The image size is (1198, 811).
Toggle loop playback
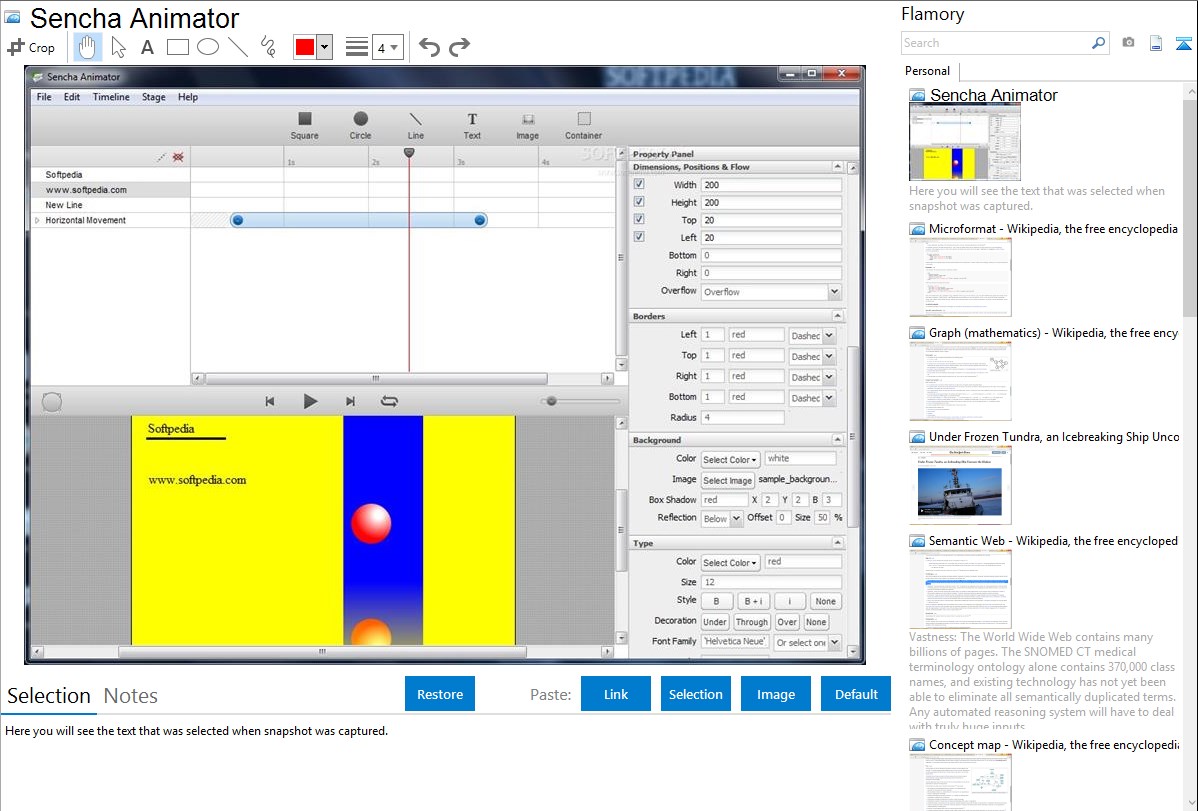(390, 401)
